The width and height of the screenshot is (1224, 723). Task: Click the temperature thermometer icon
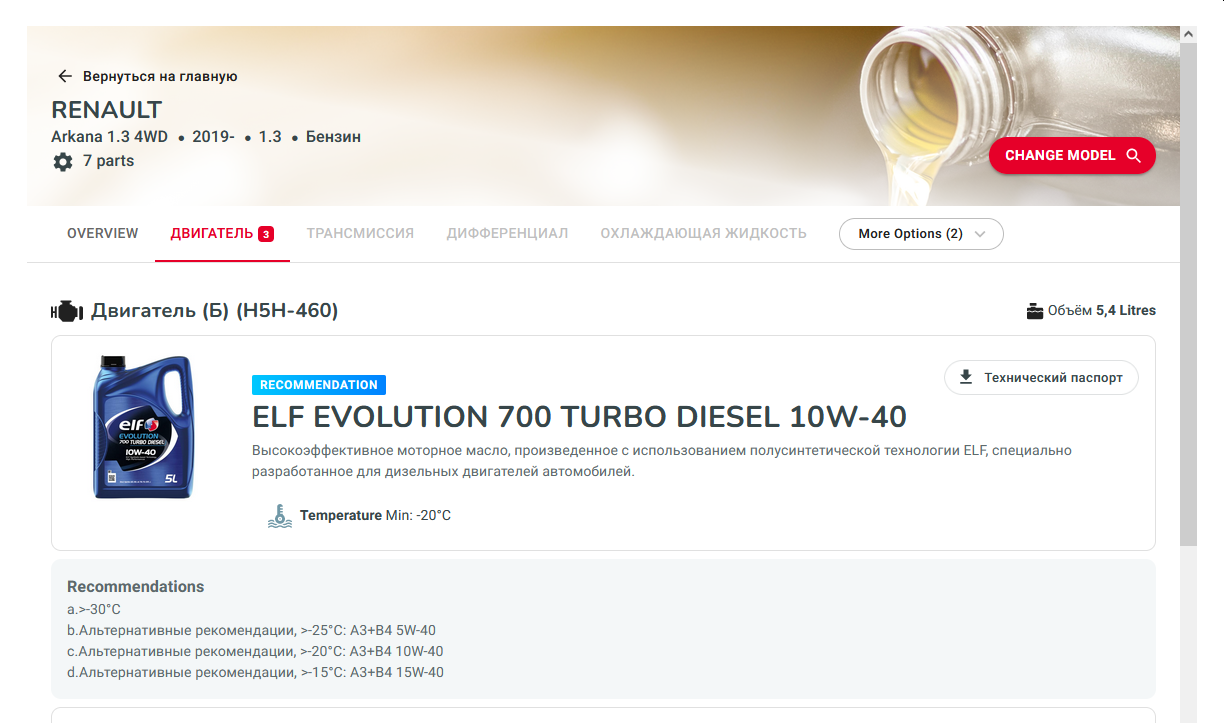click(280, 515)
